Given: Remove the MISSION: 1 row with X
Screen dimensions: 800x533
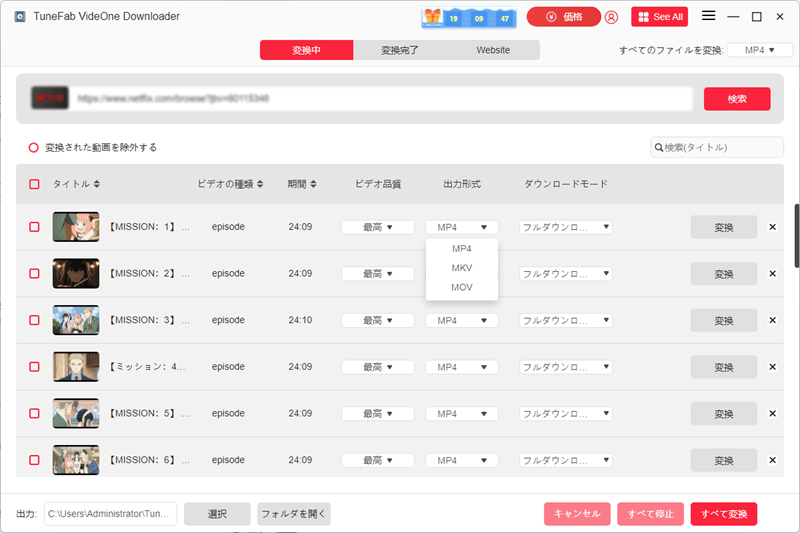Looking at the screenshot, I should [772, 227].
